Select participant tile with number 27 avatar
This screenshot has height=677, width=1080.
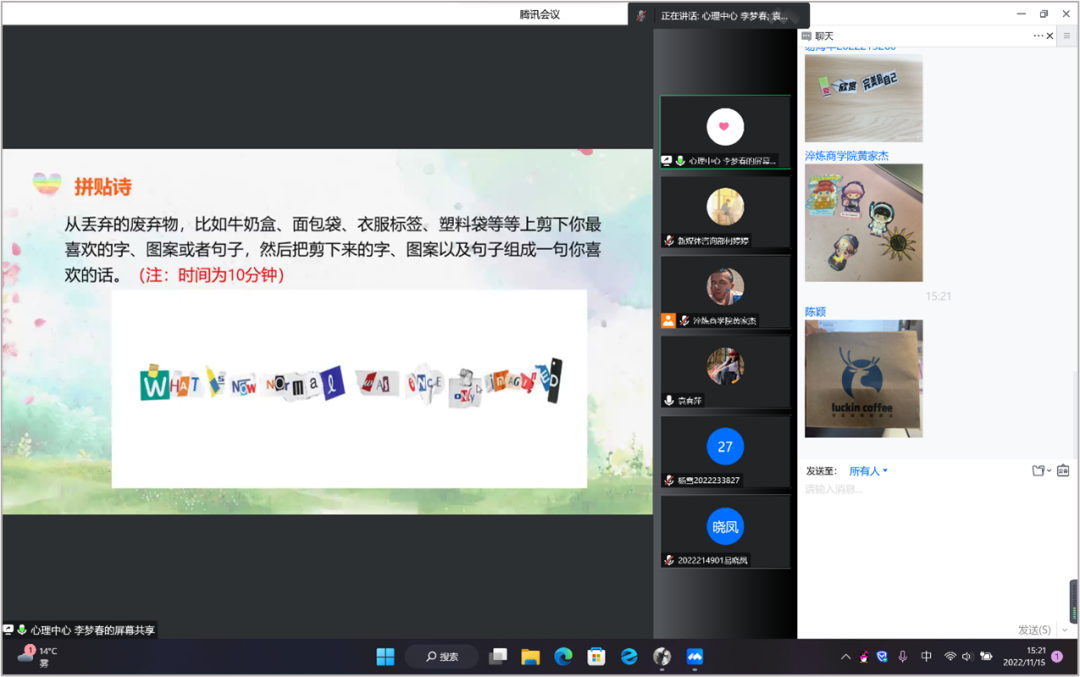pyautogui.click(x=725, y=451)
